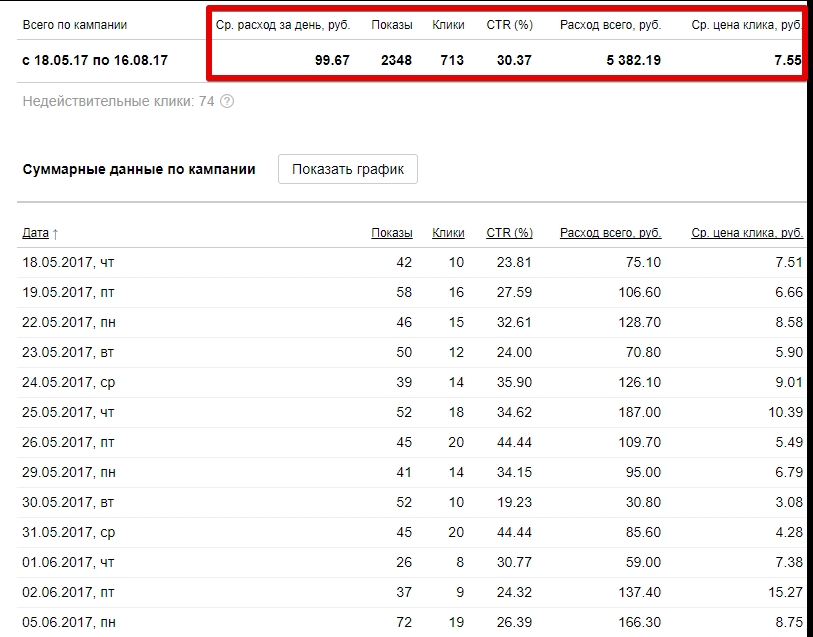
Task: Click the spend value 187.00 for 25.05.2017
Action: 640,413
